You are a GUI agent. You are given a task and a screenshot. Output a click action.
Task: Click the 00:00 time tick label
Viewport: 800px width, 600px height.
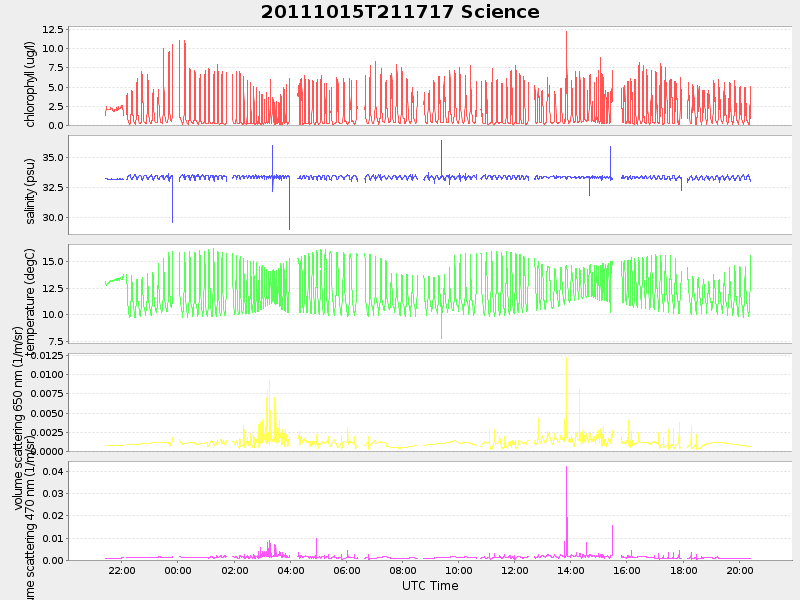[178, 570]
